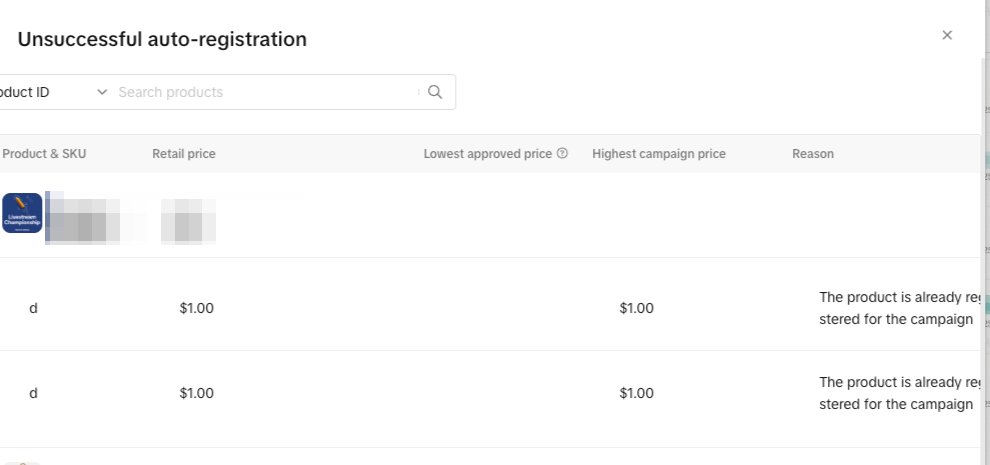
Task: Click the Reason column header
Action: 813,154
